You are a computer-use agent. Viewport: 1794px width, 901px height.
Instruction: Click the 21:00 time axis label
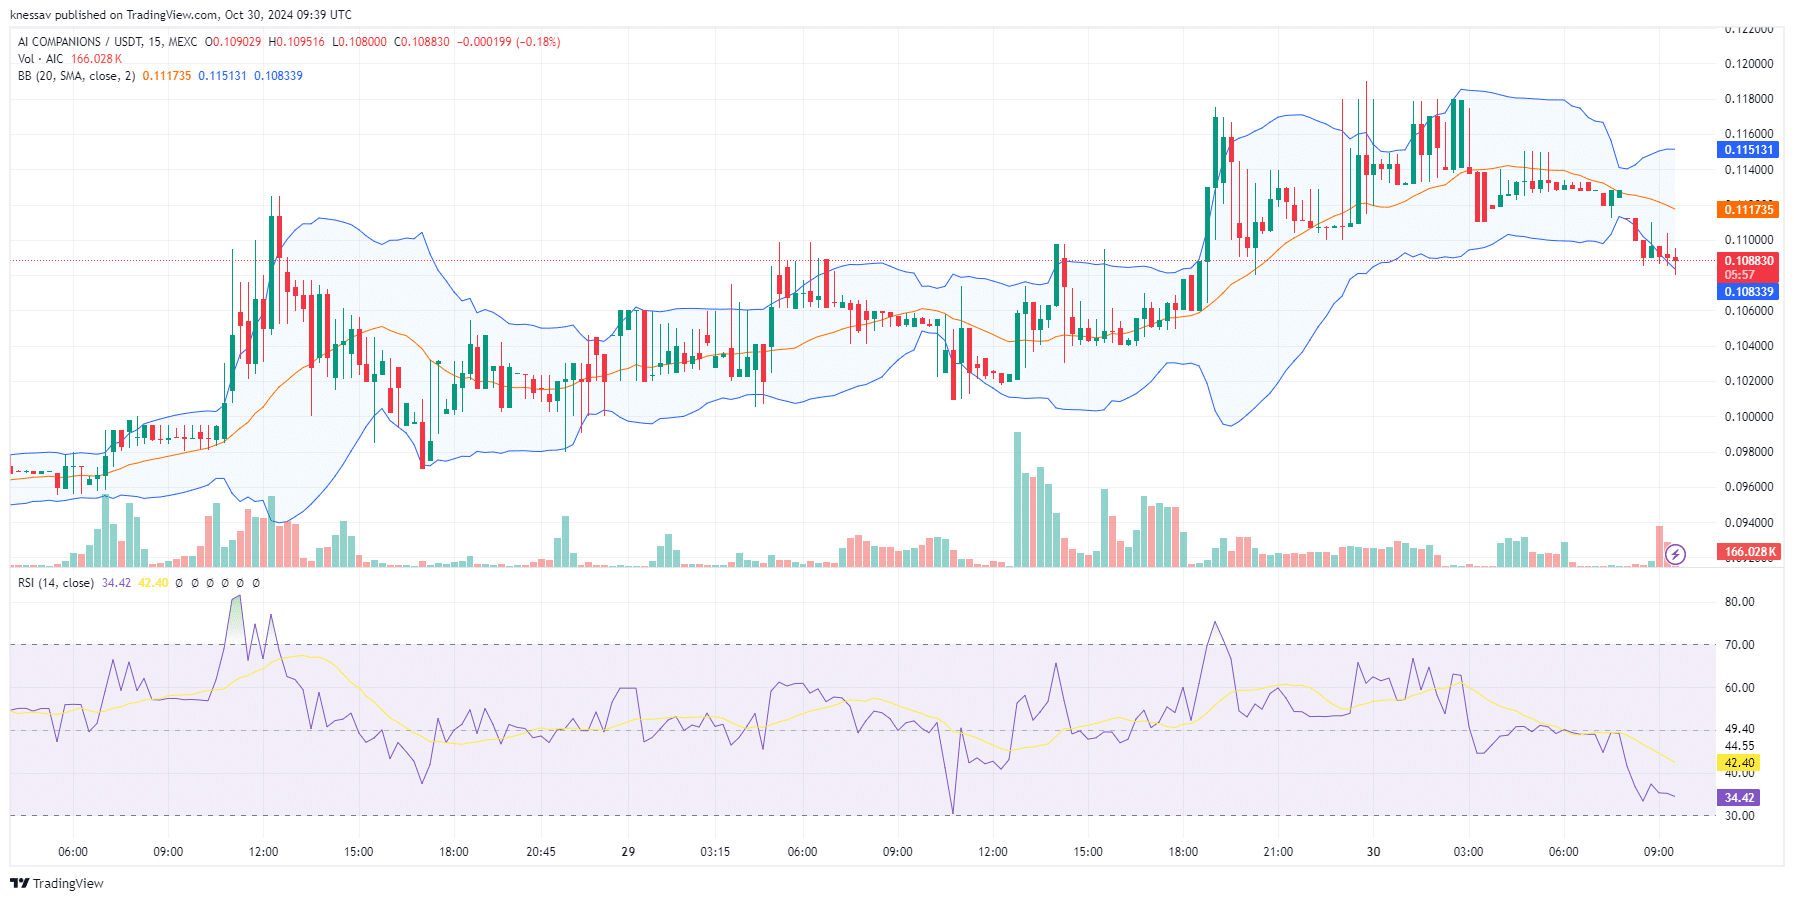coord(1278,852)
